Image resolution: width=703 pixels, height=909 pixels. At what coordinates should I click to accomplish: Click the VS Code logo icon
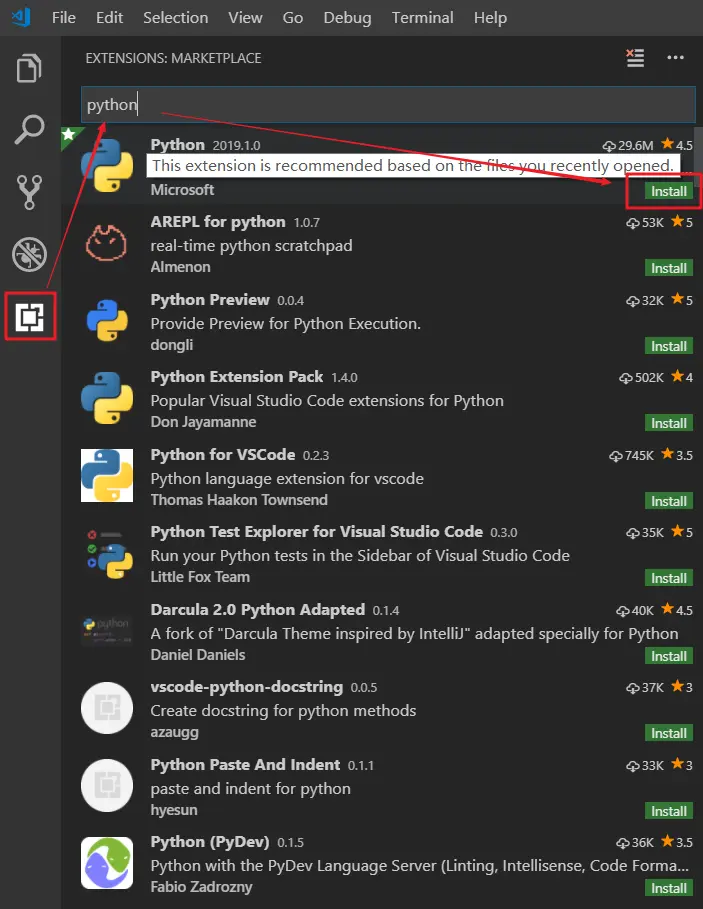21,17
